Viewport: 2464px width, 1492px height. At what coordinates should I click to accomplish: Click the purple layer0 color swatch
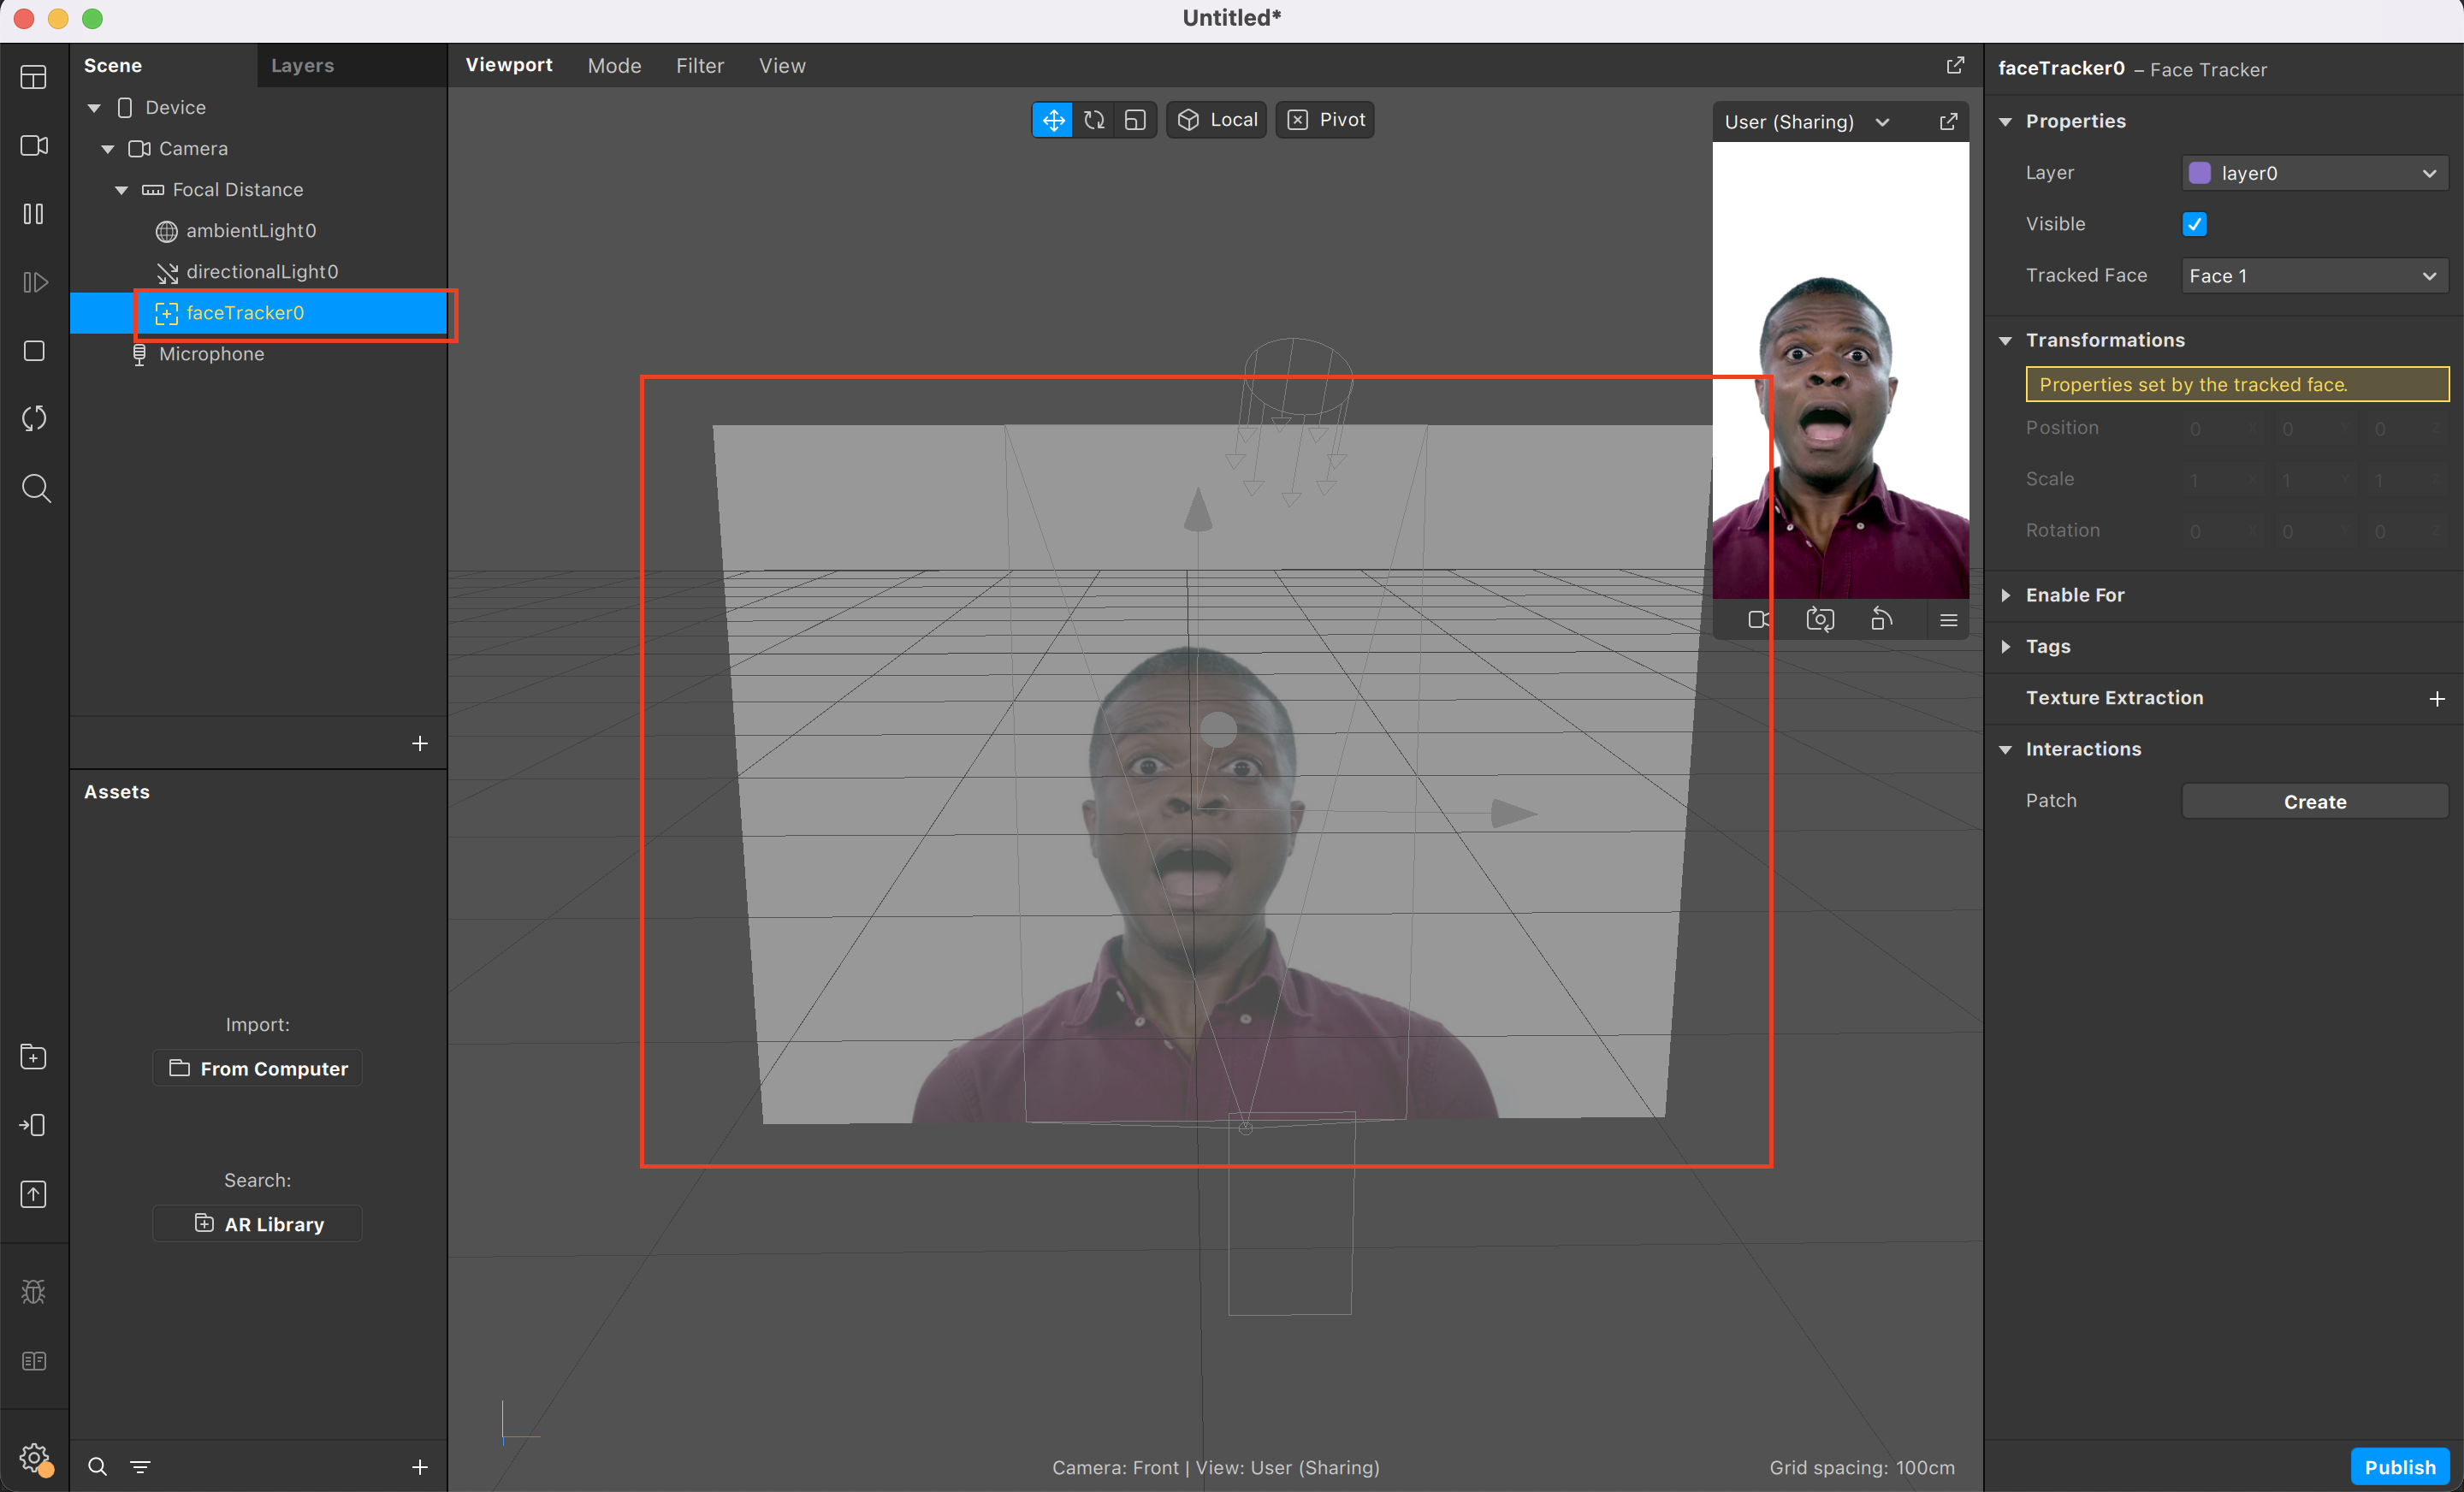[x=2200, y=173]
